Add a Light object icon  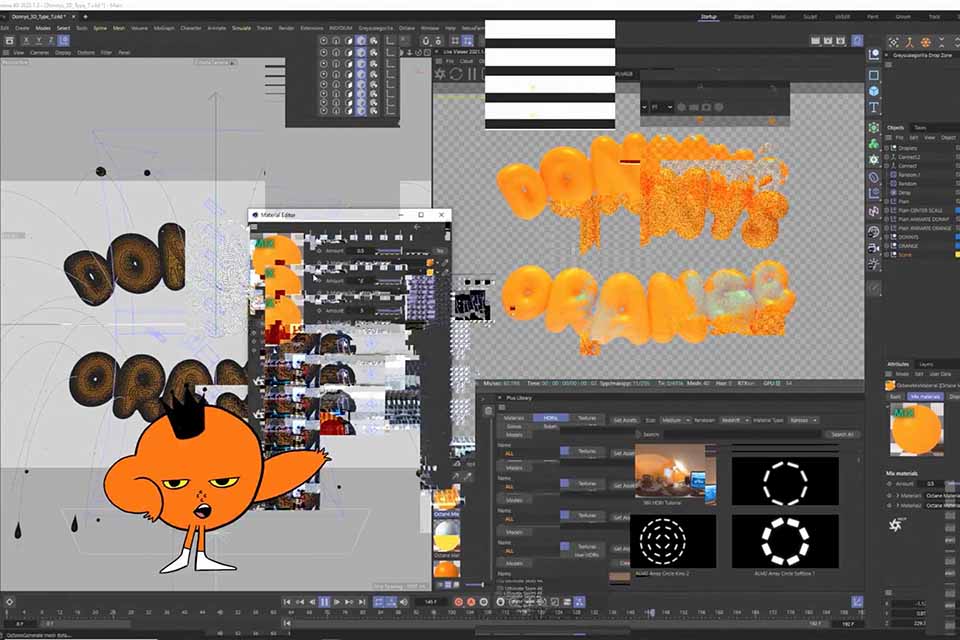pyautogui.click(x=874, y=265)
